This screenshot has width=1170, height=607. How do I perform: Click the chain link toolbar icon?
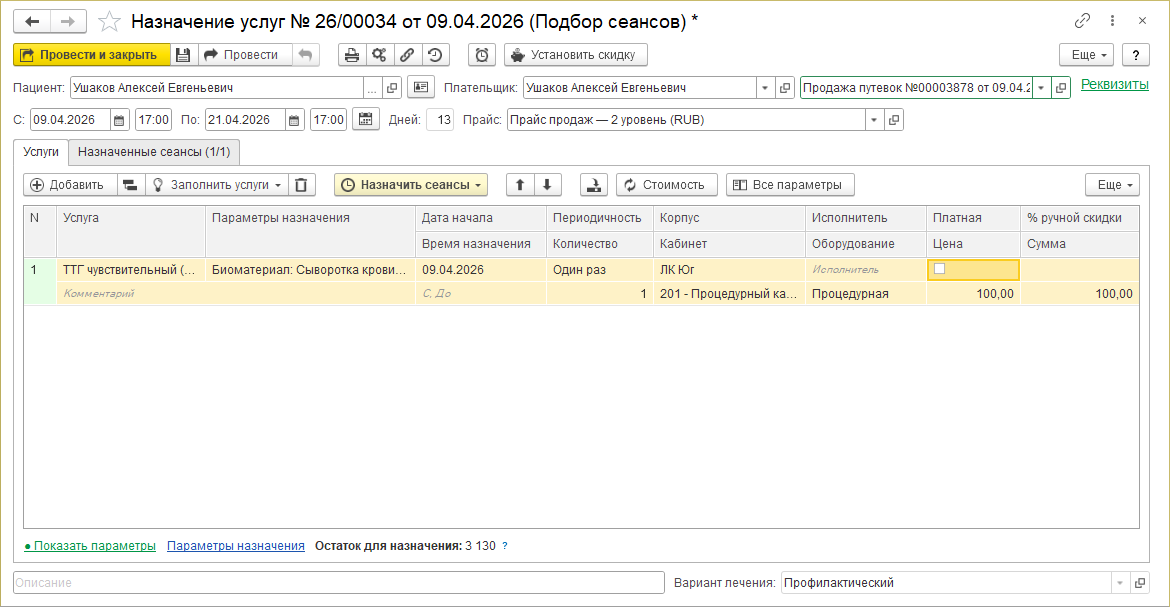point(407,55)
